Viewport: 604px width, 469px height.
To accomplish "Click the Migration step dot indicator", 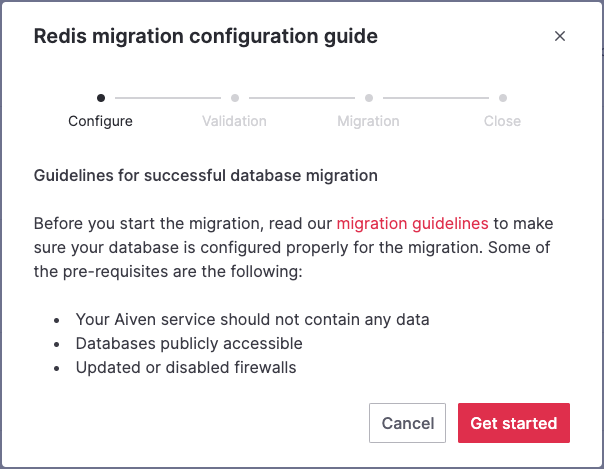I will 369,98.
